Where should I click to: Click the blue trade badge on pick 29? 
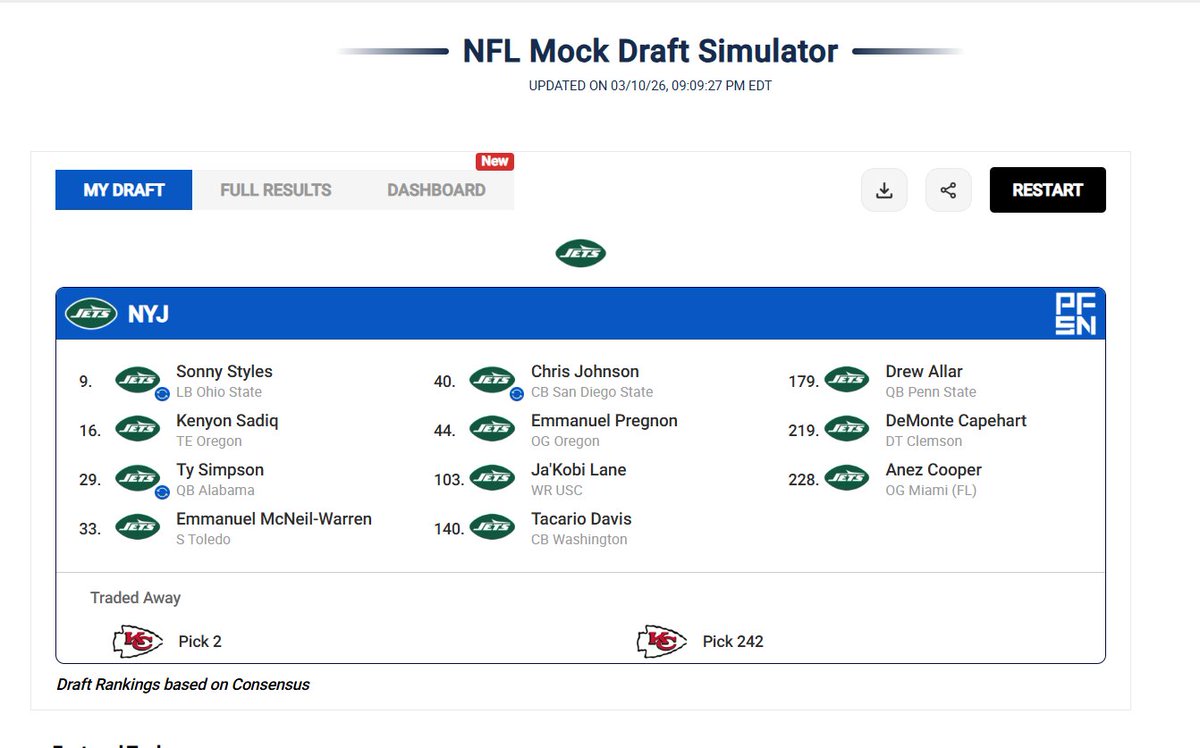coord(162,492)
